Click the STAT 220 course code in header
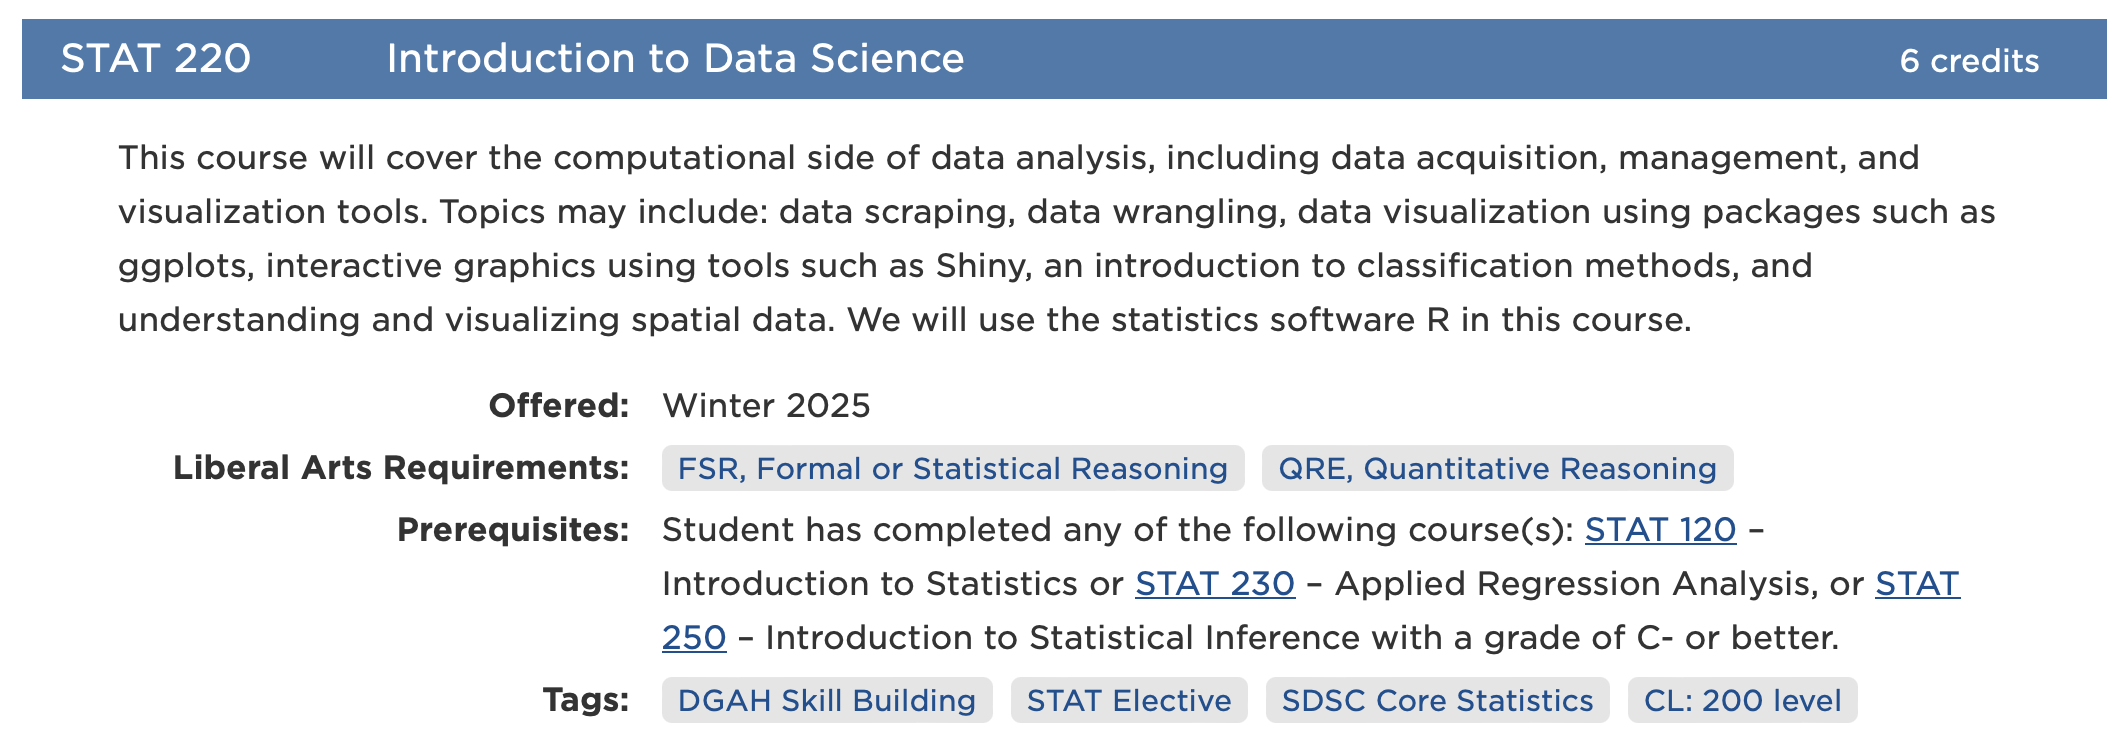This screenshot has width=2128, height=746. (155, 59)
